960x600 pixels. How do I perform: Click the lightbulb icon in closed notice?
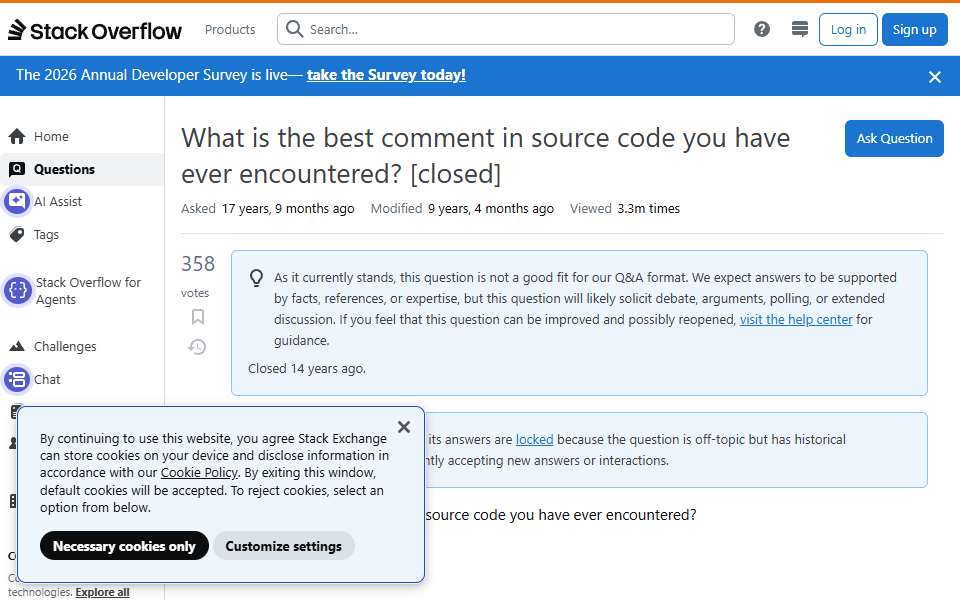[x=257, y=278]
